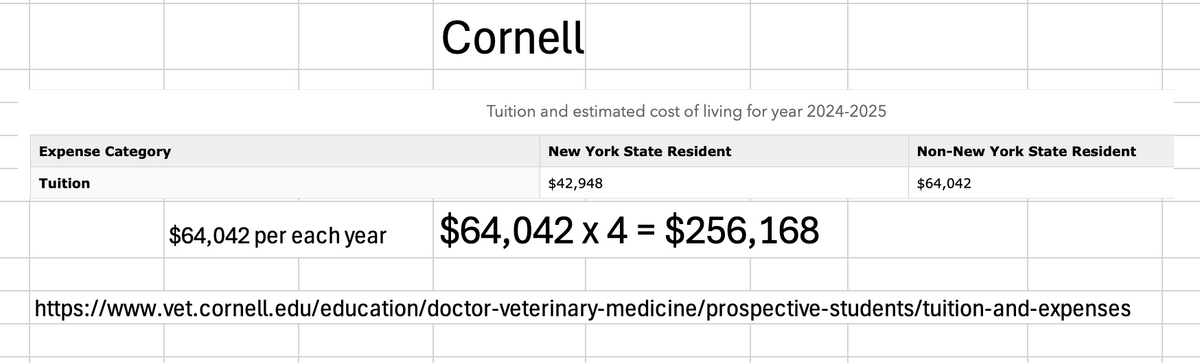Screen dimensions: 1200x363
Task: Open the vet.cornell.edu tuition-and-expenses URL
Action: 583,310
